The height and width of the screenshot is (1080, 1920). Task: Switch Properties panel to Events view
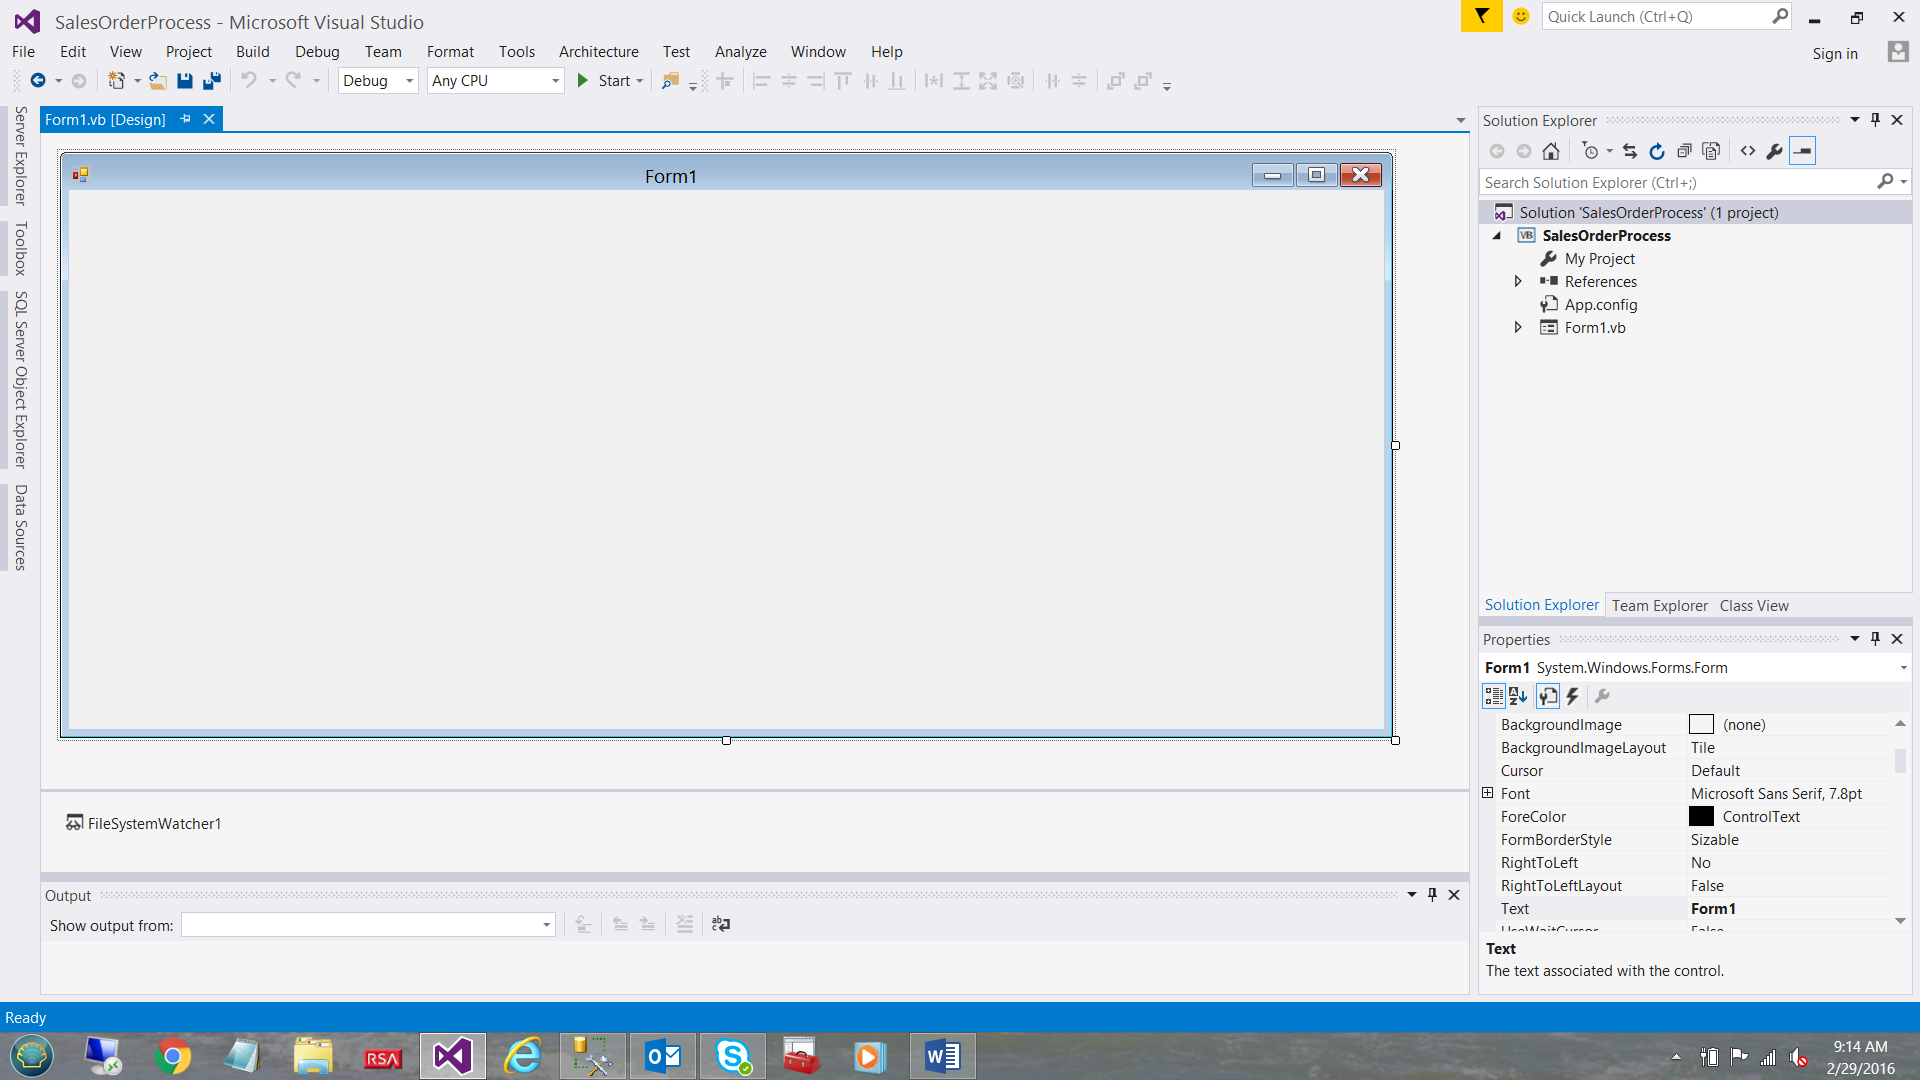[1571, 696]
